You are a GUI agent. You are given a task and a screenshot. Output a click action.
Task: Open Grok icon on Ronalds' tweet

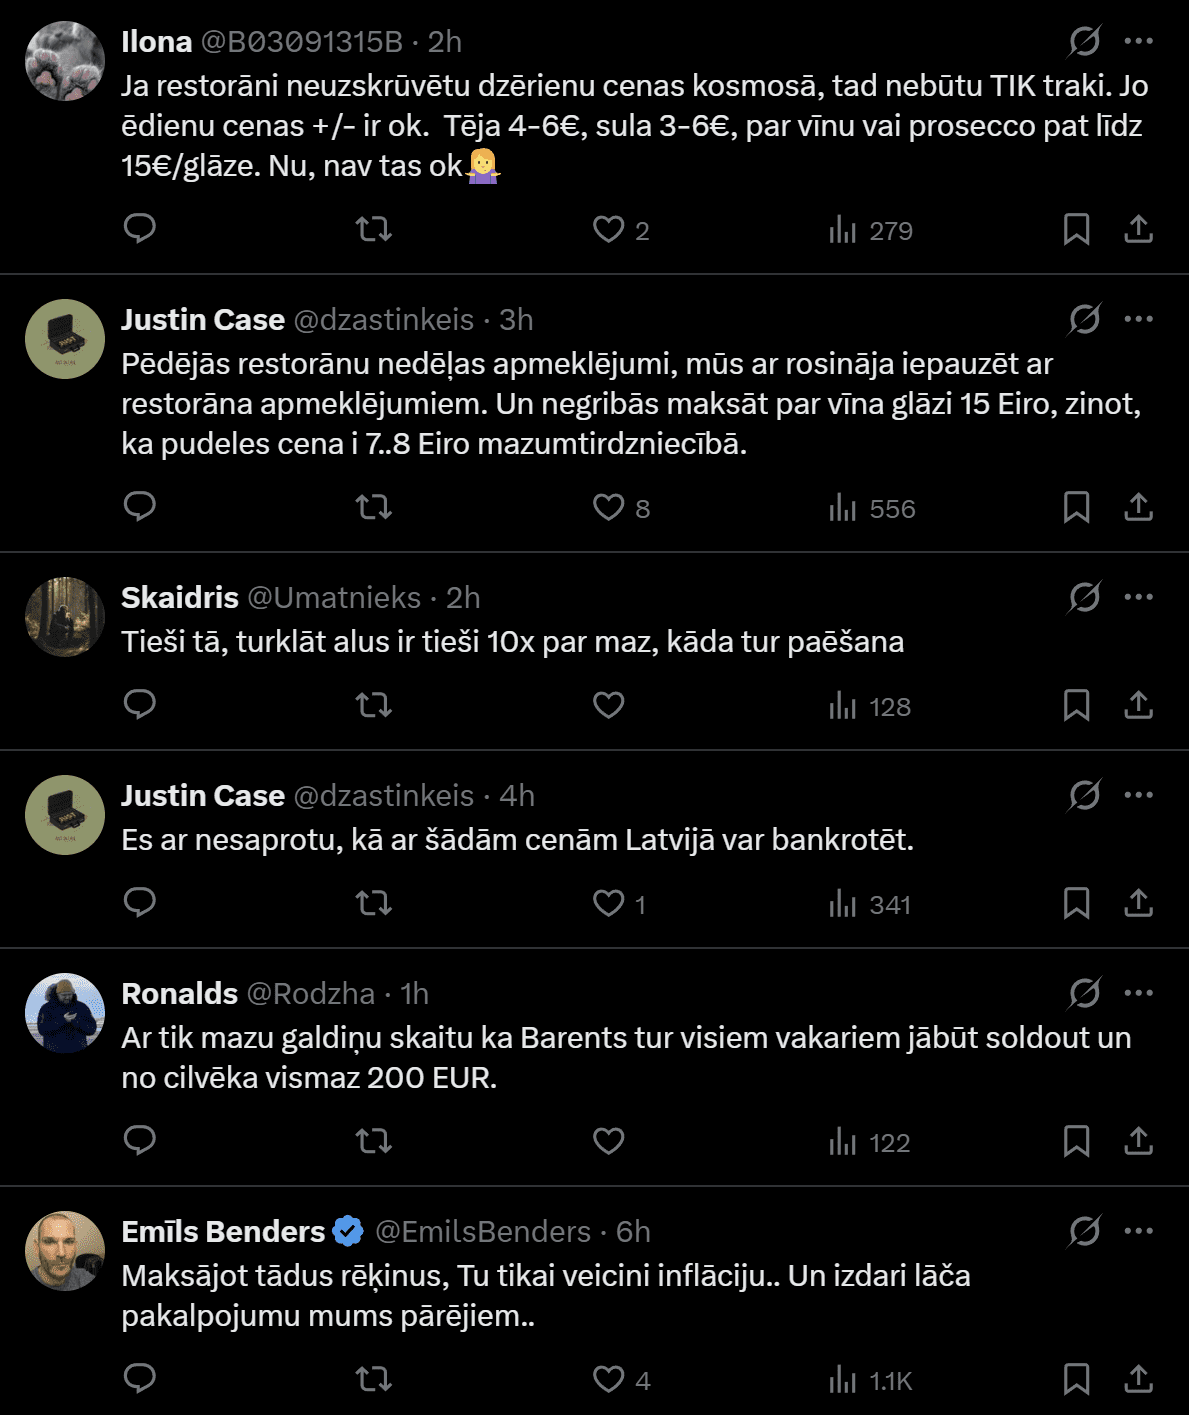pyautogui.click(x=1084, y=993)
